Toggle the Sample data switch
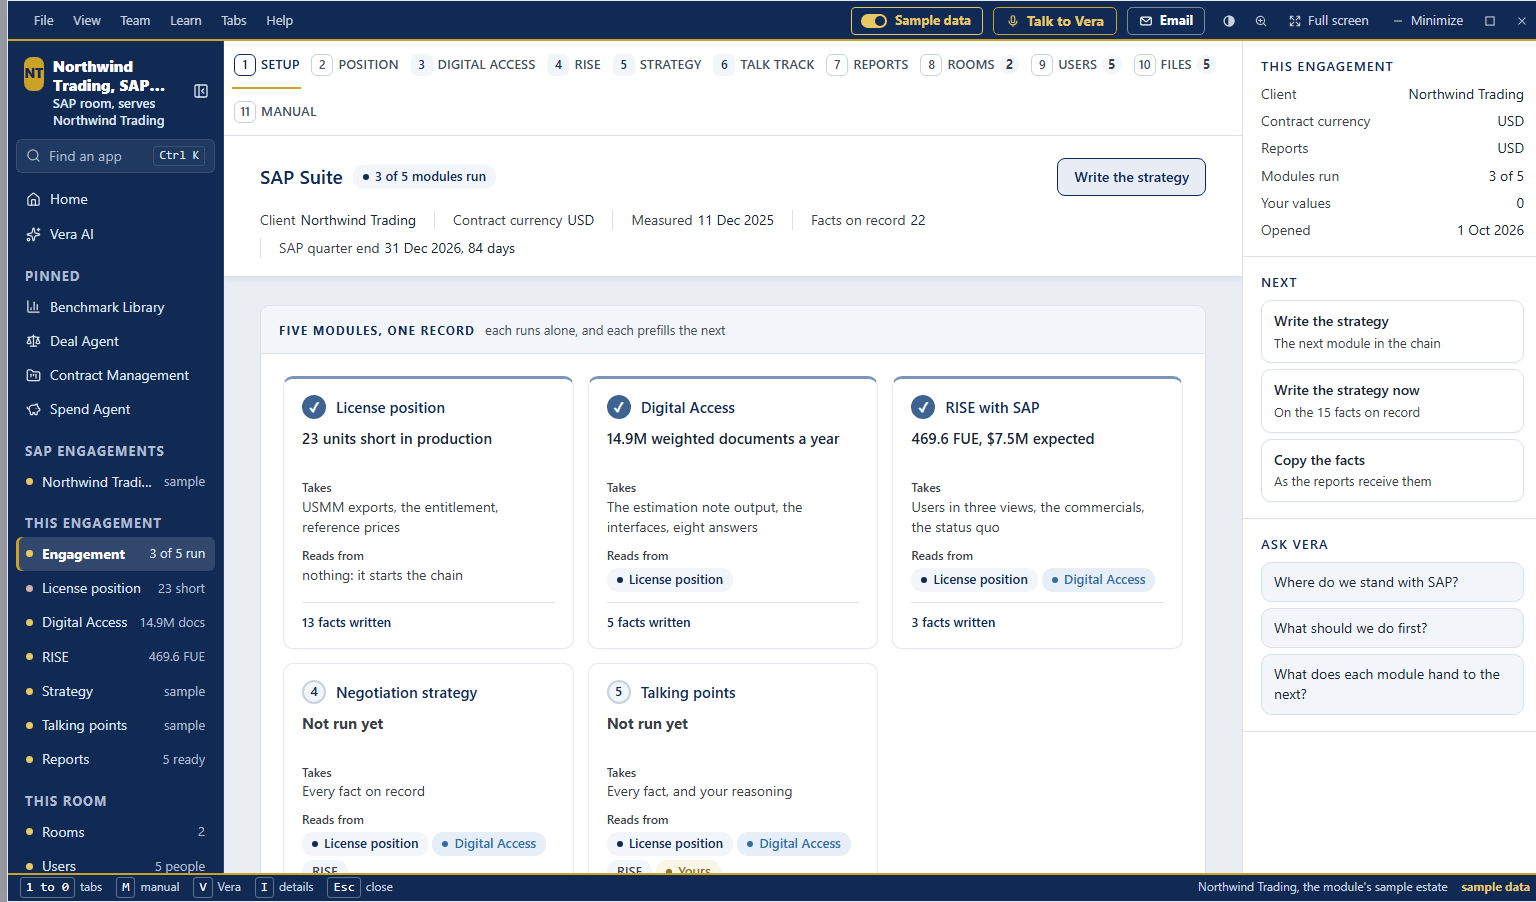This screenshot has height=902, width=1536. pos(874,21)
